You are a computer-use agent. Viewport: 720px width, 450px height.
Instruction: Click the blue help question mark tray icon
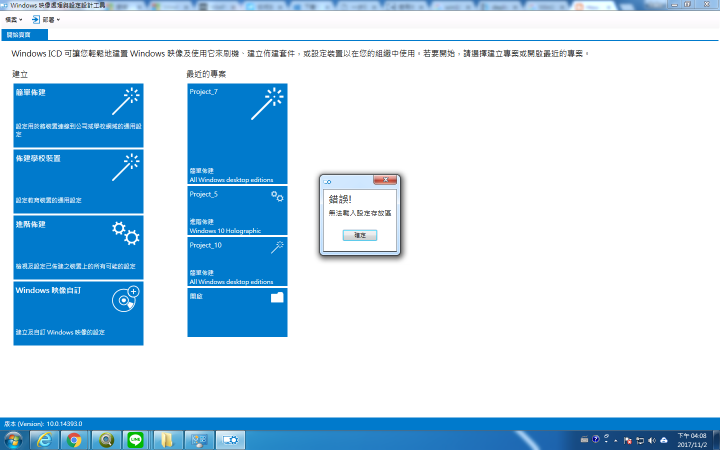[596, 439]
